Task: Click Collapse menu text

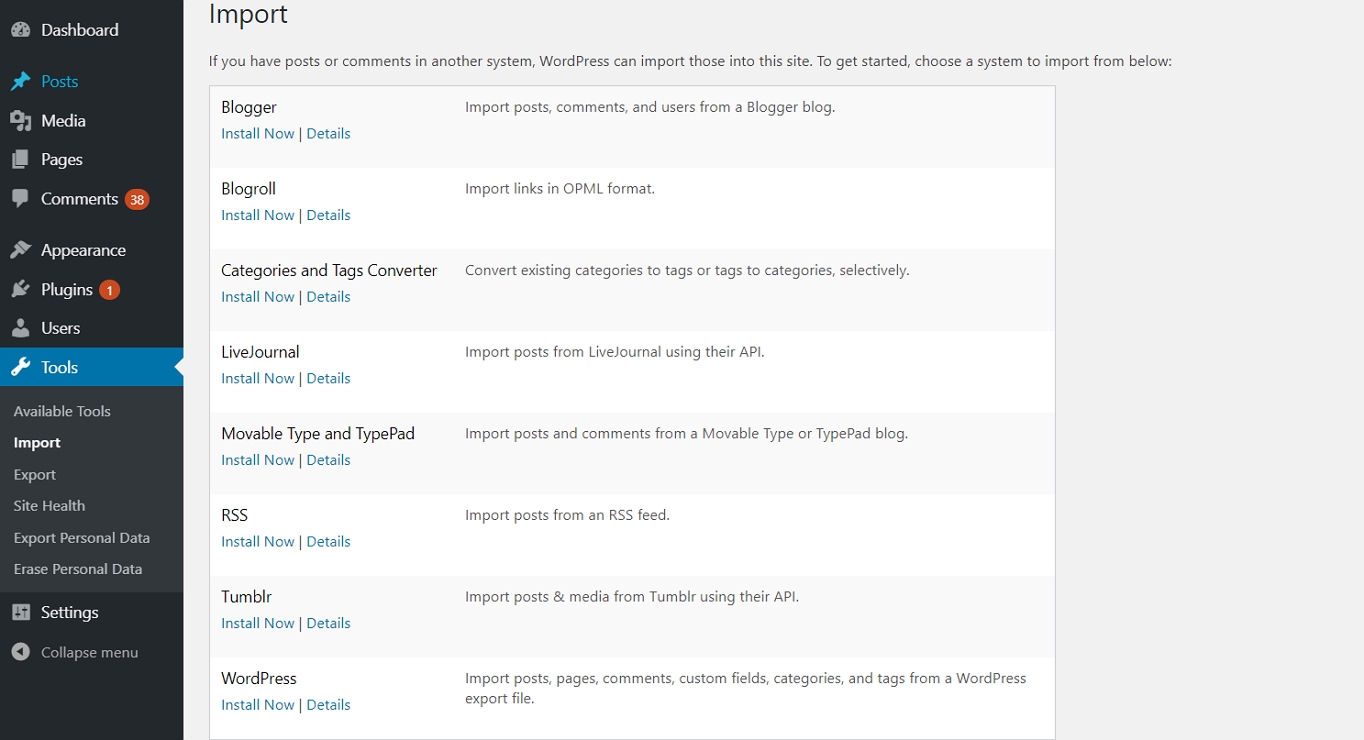Action: point(89,652)
